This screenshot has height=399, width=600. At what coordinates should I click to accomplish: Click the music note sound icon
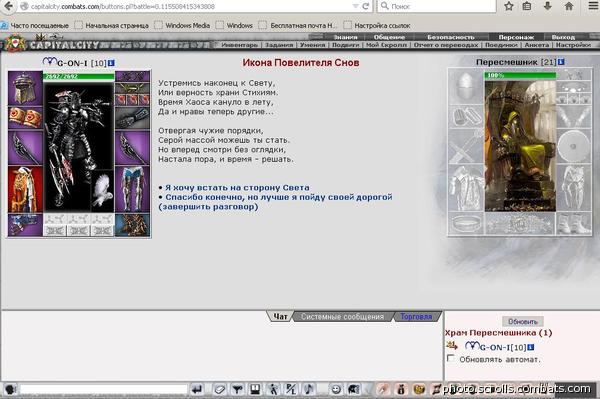308,390
